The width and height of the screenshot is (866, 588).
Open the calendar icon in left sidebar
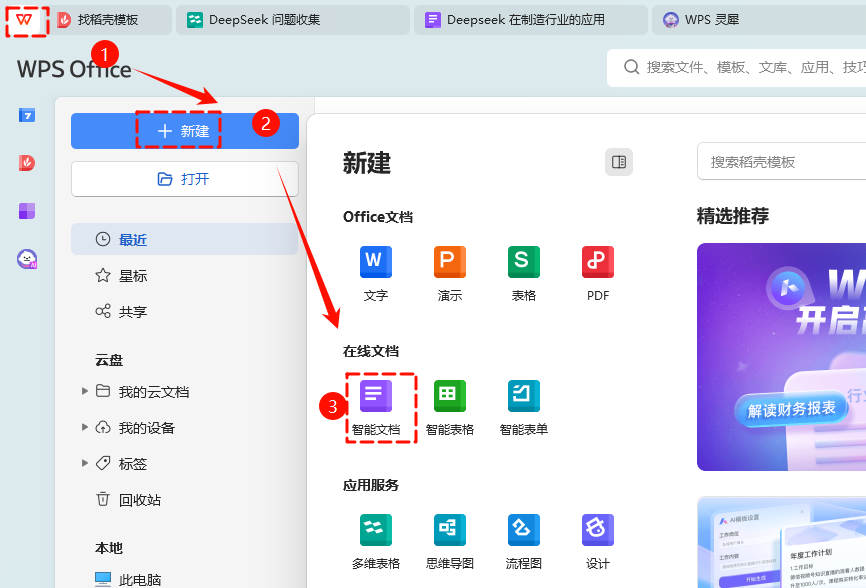click(x=27, y=115)
